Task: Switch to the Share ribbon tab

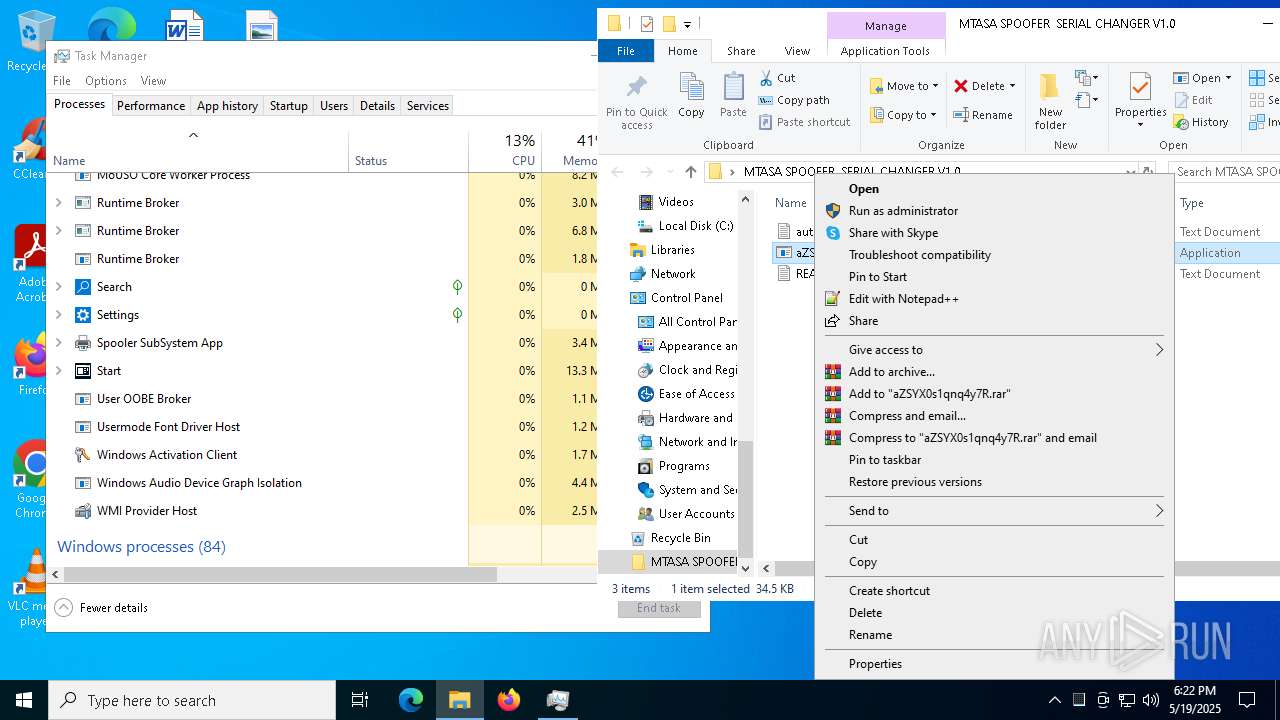Action: (x=741, y=51)
